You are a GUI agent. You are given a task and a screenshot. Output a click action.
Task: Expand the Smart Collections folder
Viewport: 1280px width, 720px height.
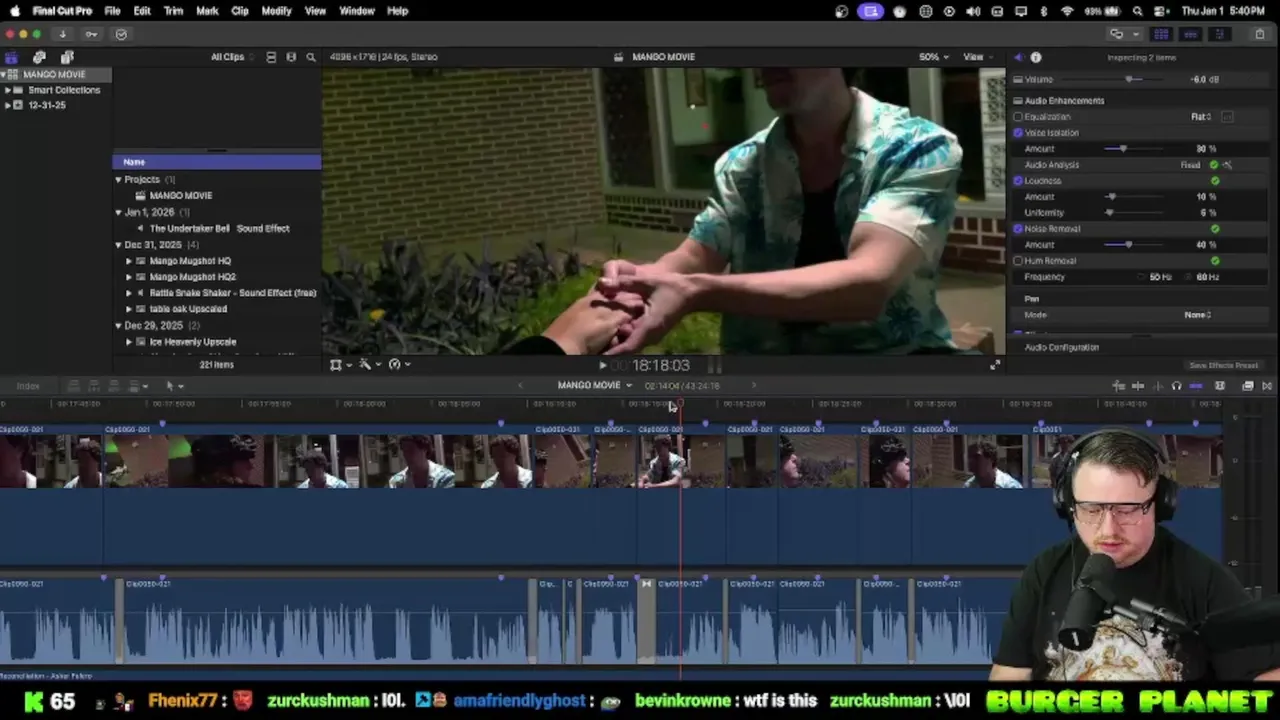click(x=8, y=90)
